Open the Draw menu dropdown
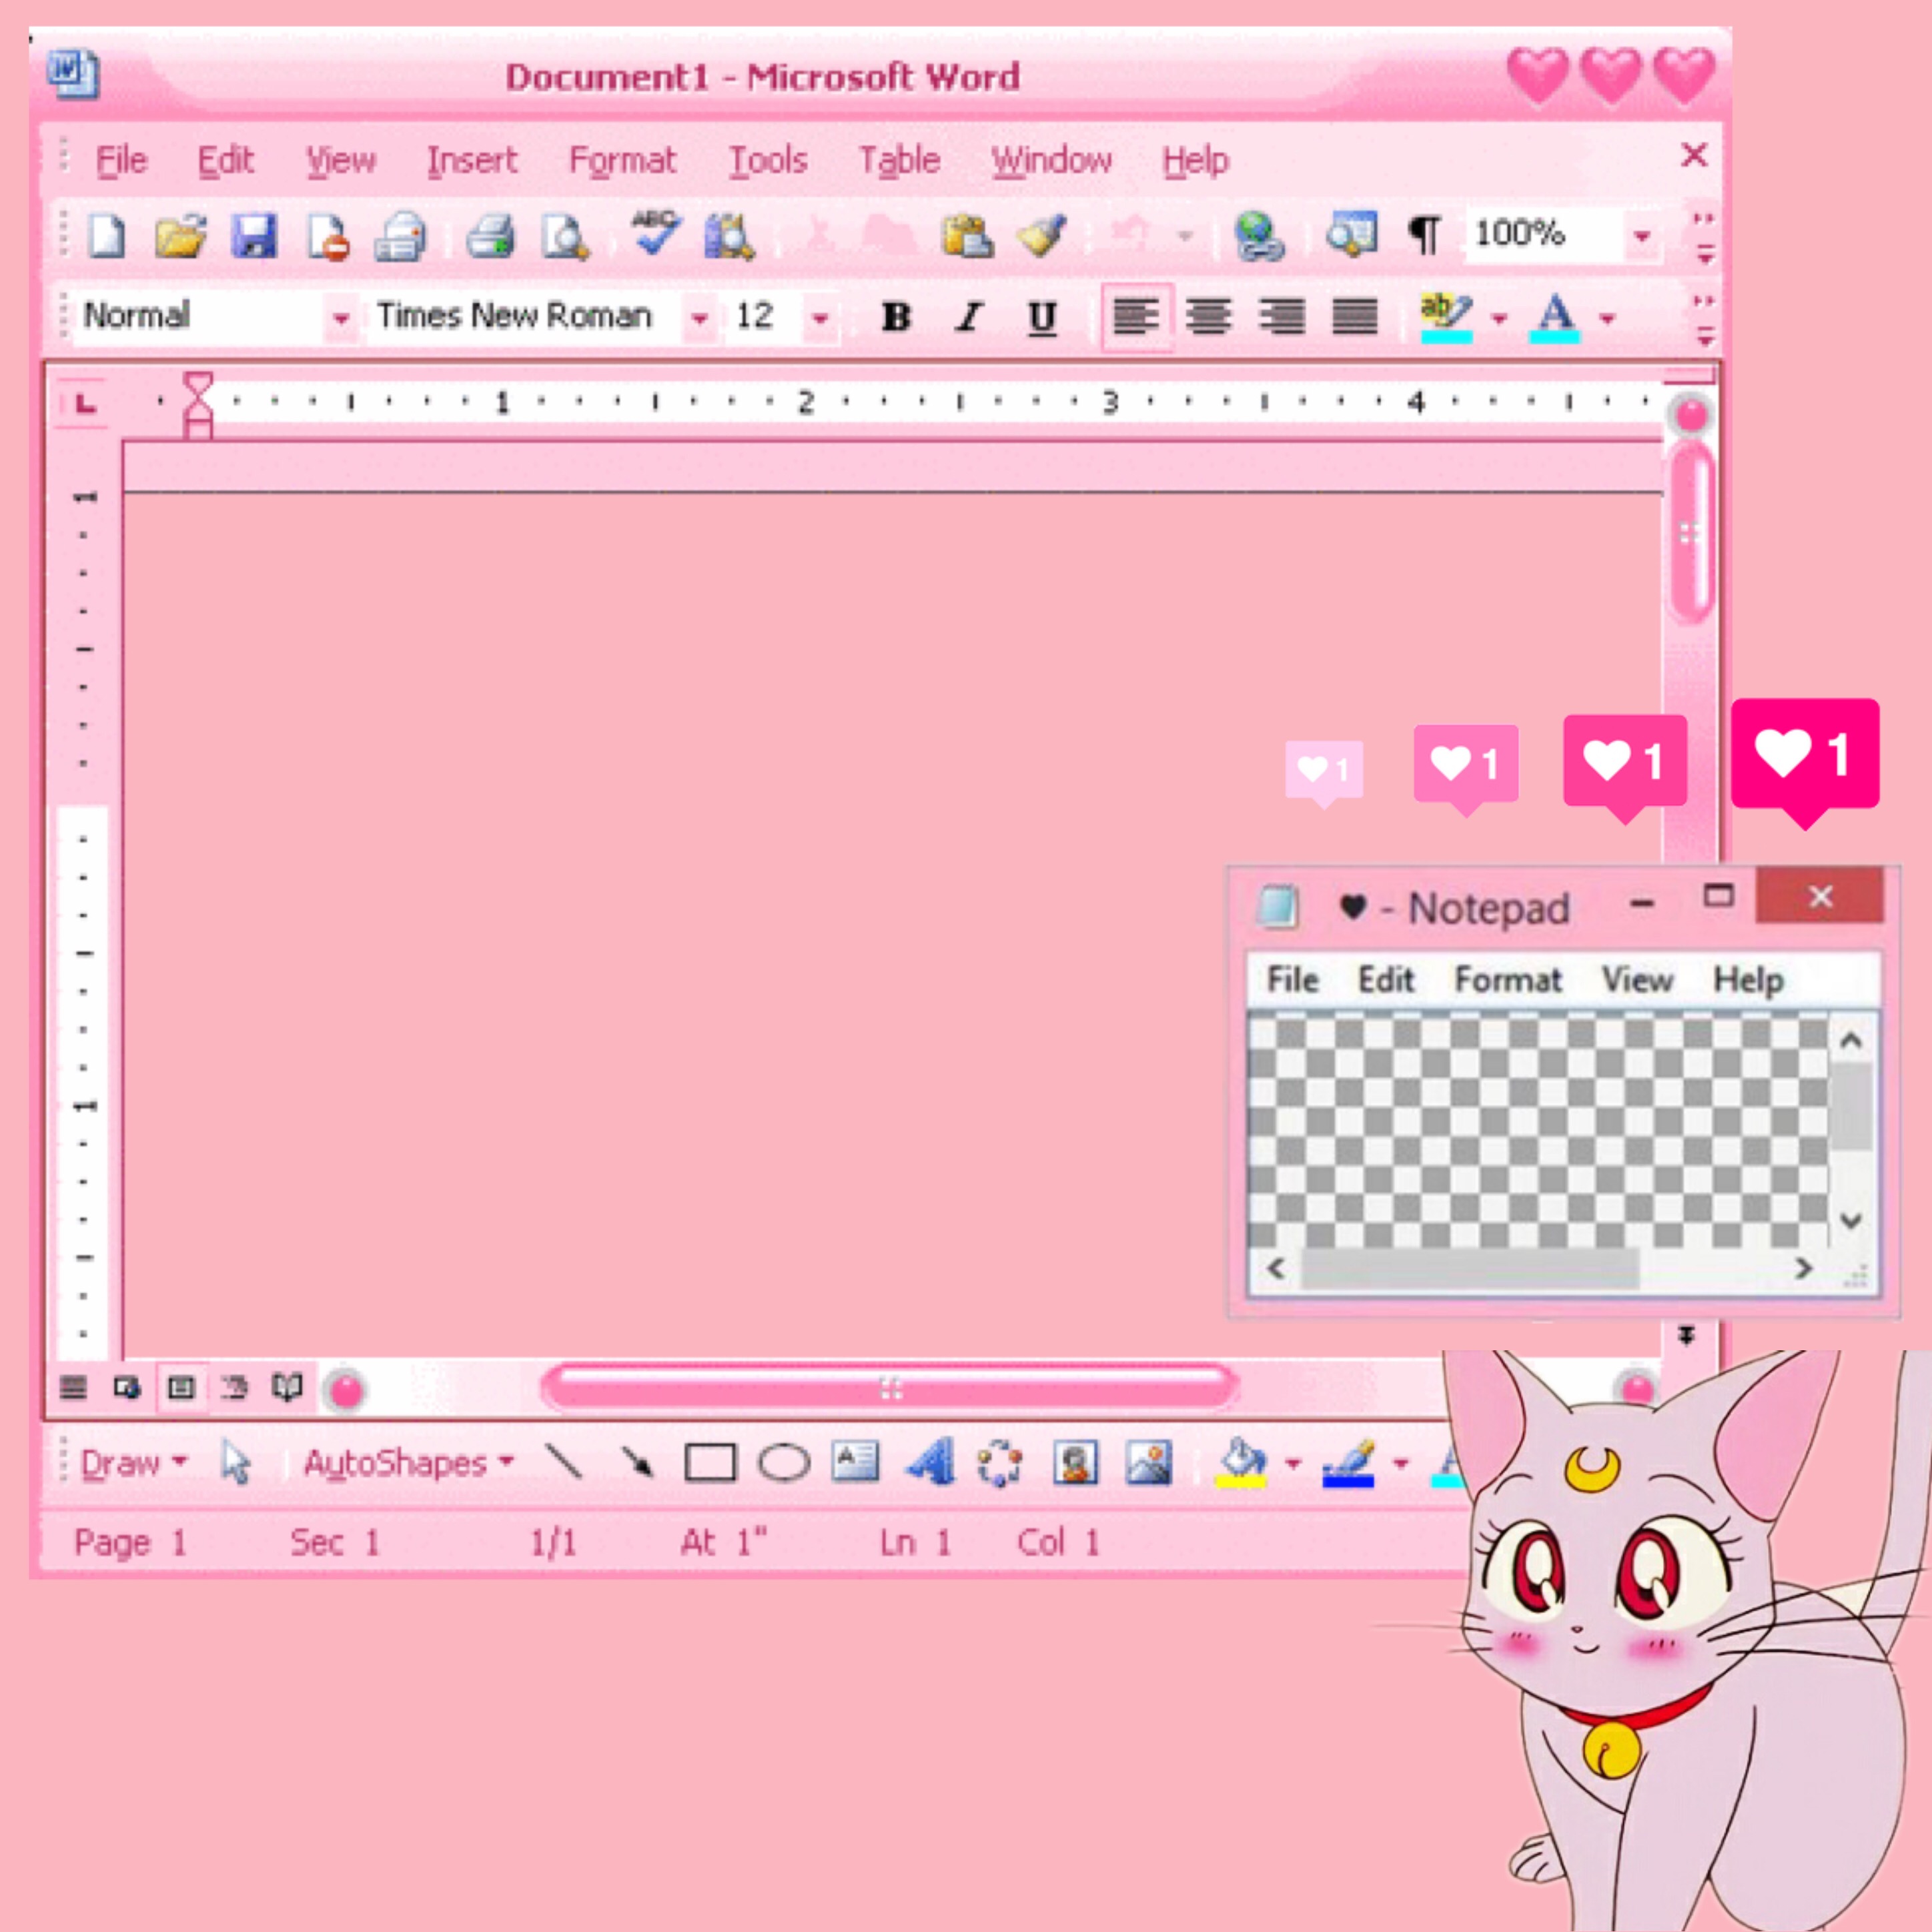Screen dimensions: 1932x1932 133,1463
